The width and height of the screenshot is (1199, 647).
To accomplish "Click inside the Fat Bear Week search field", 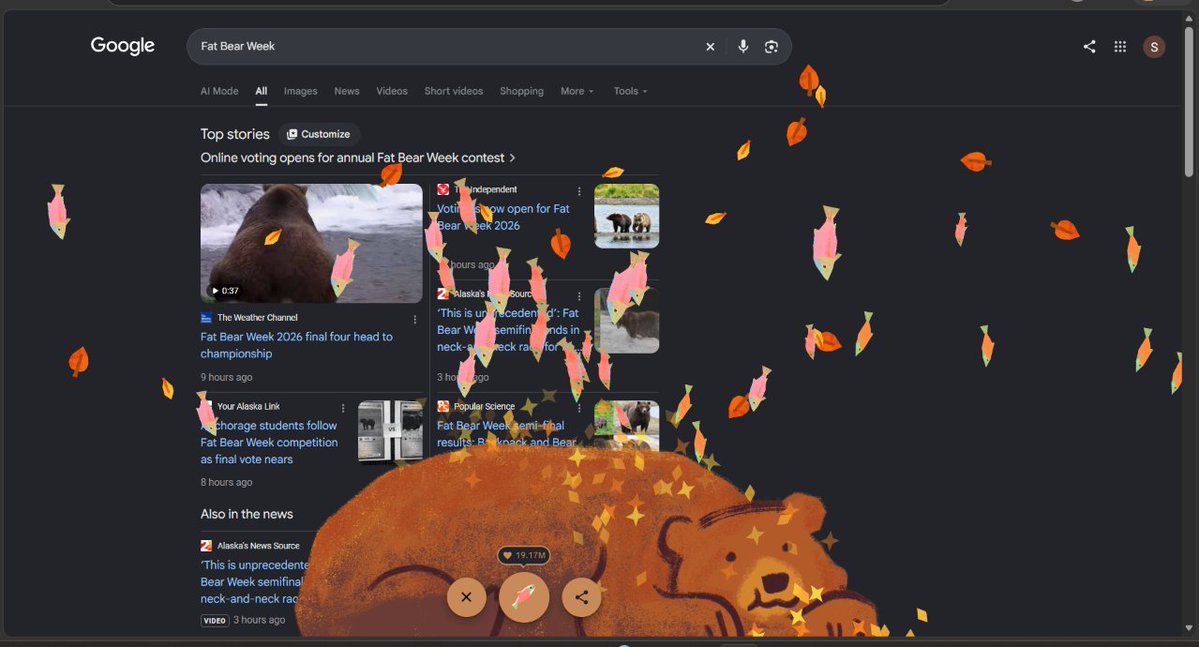I will pos(447,47).
